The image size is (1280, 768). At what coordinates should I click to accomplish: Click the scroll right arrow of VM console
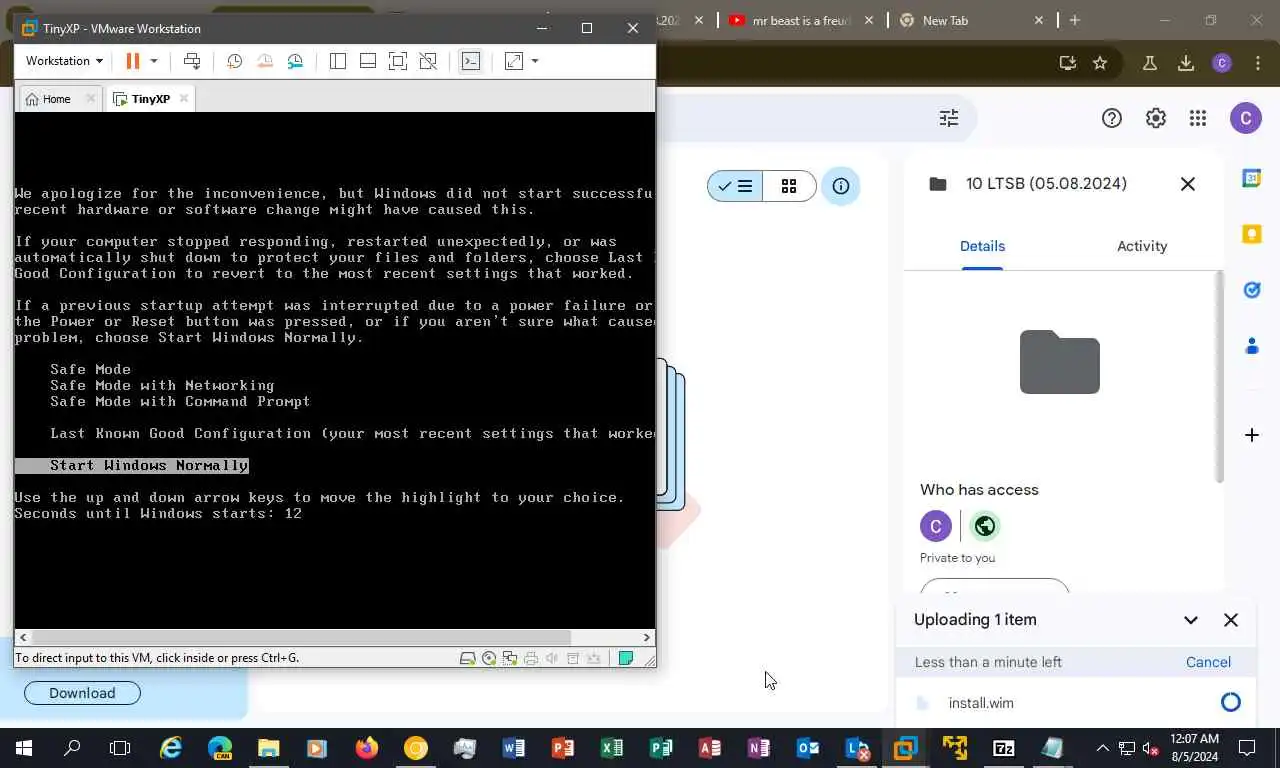click(647, 637)
